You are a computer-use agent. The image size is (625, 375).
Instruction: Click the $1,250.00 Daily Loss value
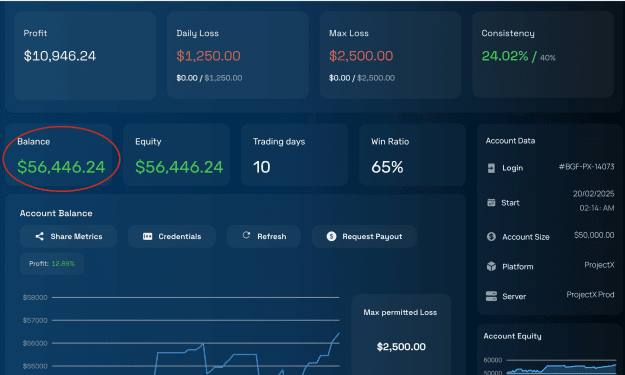(x=208, y=56)
